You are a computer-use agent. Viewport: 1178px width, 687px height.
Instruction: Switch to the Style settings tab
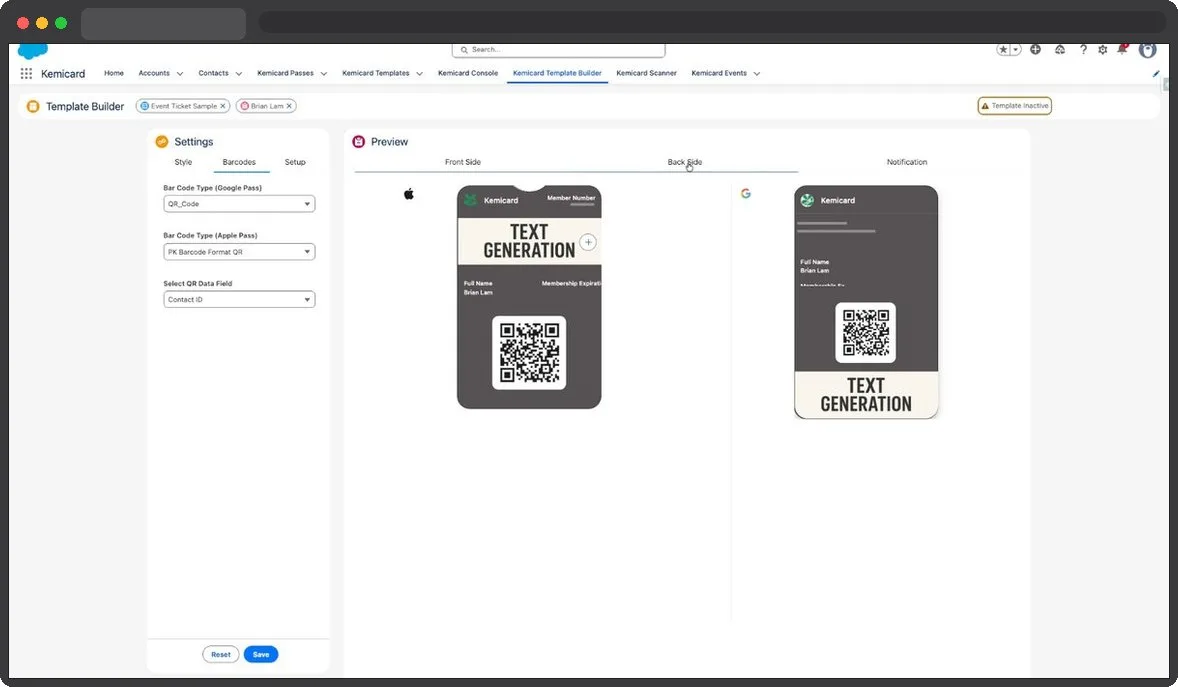coord(183,162)
